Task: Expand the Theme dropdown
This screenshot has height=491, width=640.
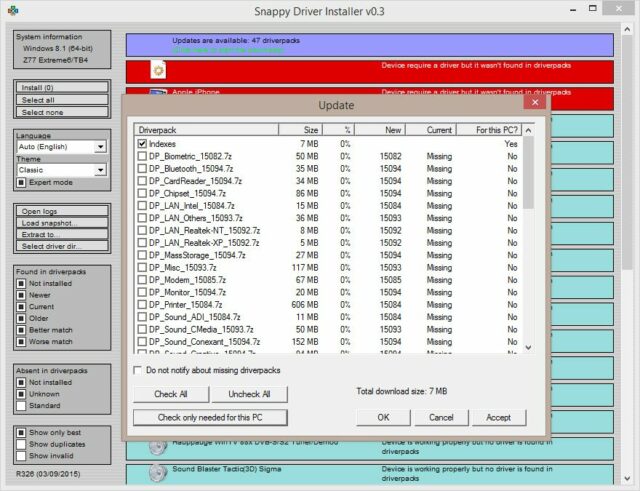Action: tap(100, 171)
